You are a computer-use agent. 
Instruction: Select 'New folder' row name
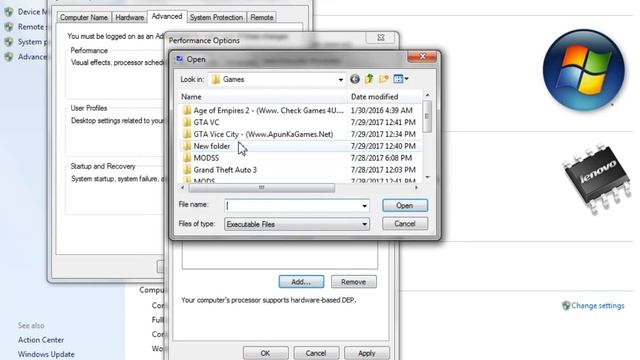[212, 146]
